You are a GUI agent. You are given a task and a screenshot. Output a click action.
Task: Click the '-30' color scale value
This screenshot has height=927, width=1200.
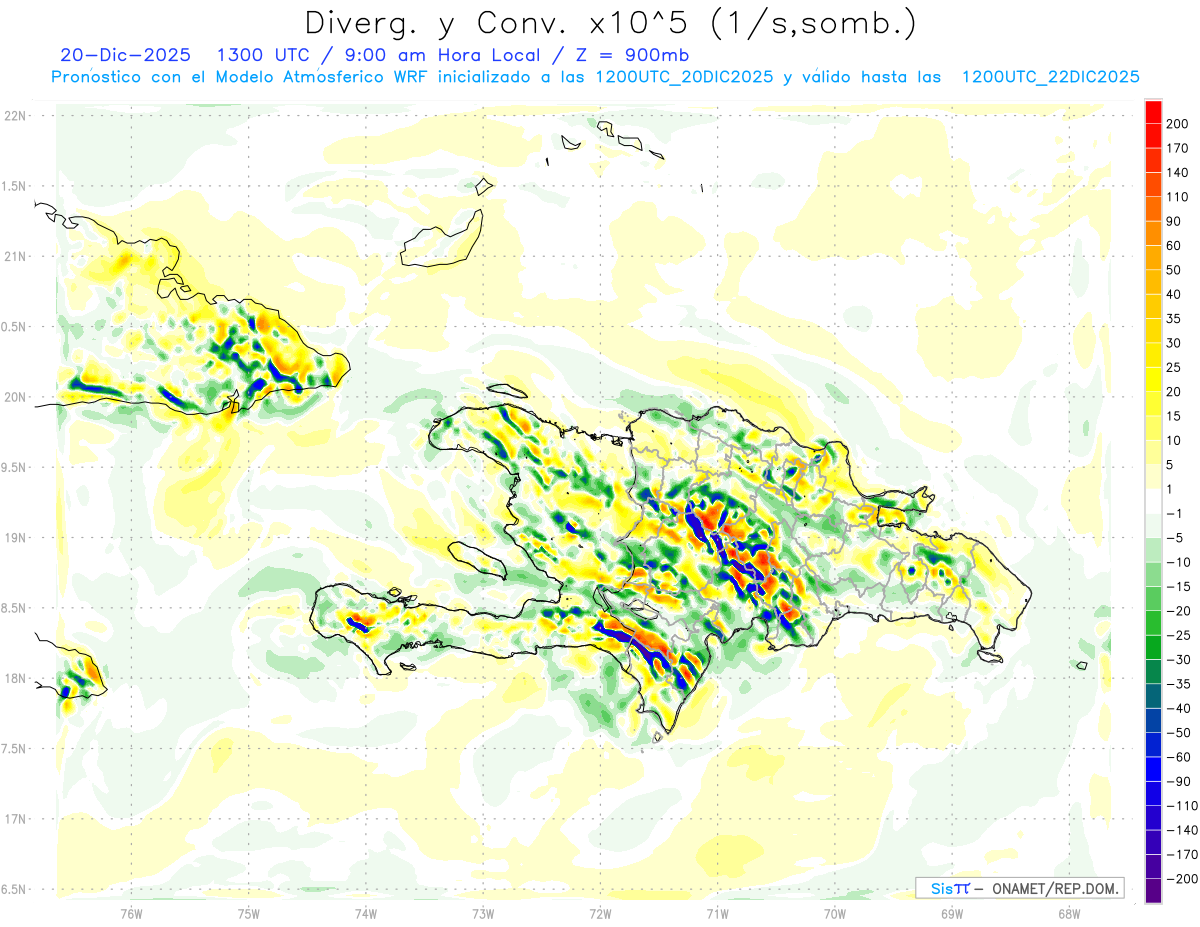pos(1180,660)
